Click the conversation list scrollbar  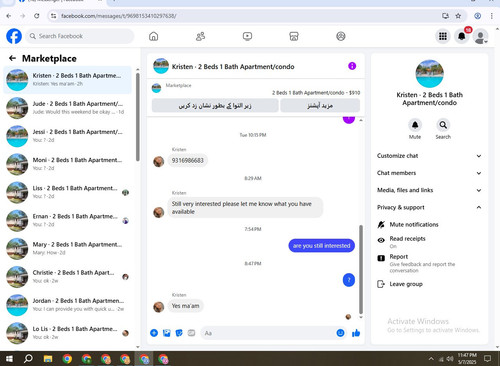tap(138, 117)
